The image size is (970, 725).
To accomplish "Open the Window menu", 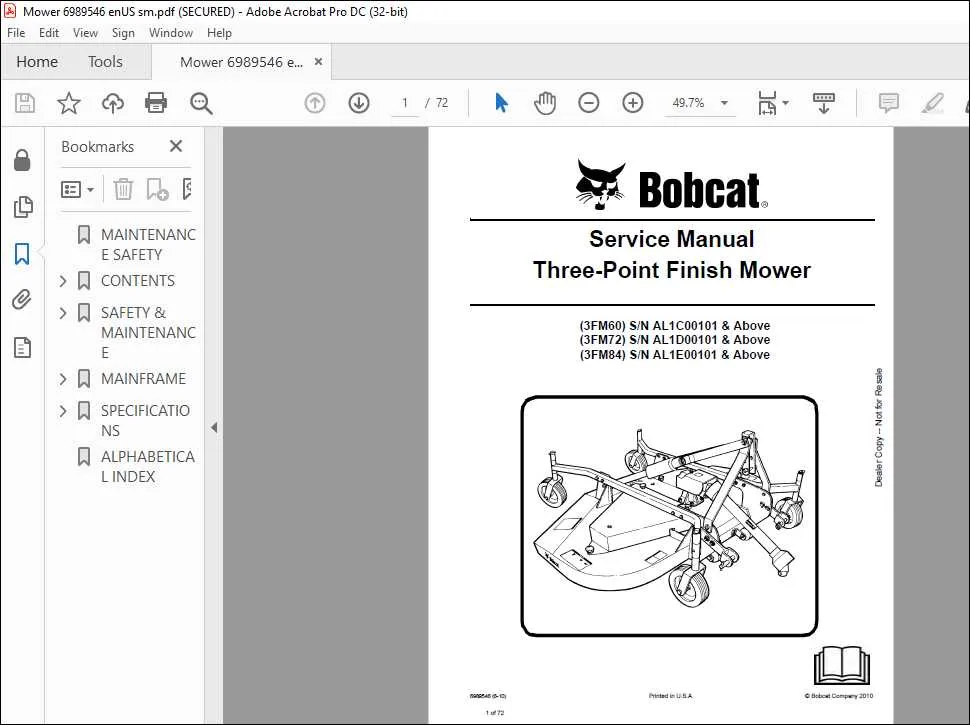I will [x=171, y=33].
